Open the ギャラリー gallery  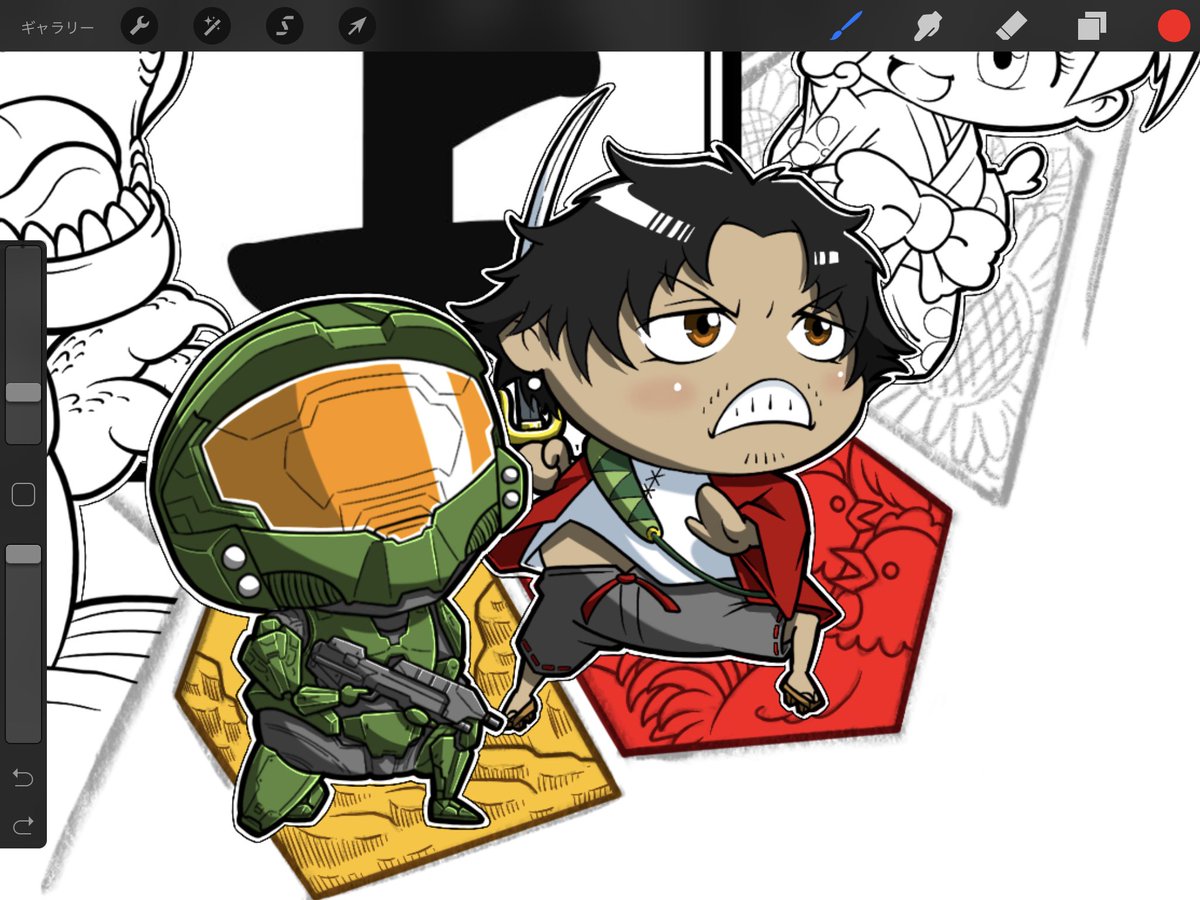tap(57, 27)
